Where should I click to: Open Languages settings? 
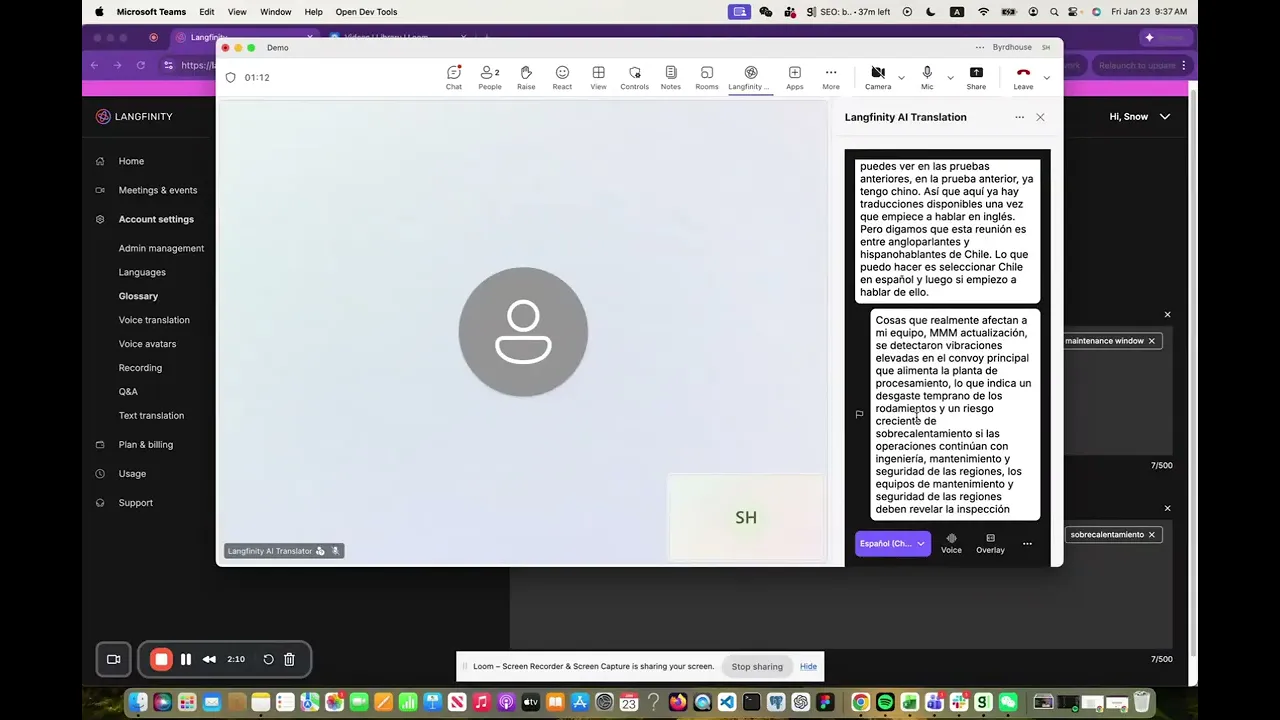[x=142, y=272]
